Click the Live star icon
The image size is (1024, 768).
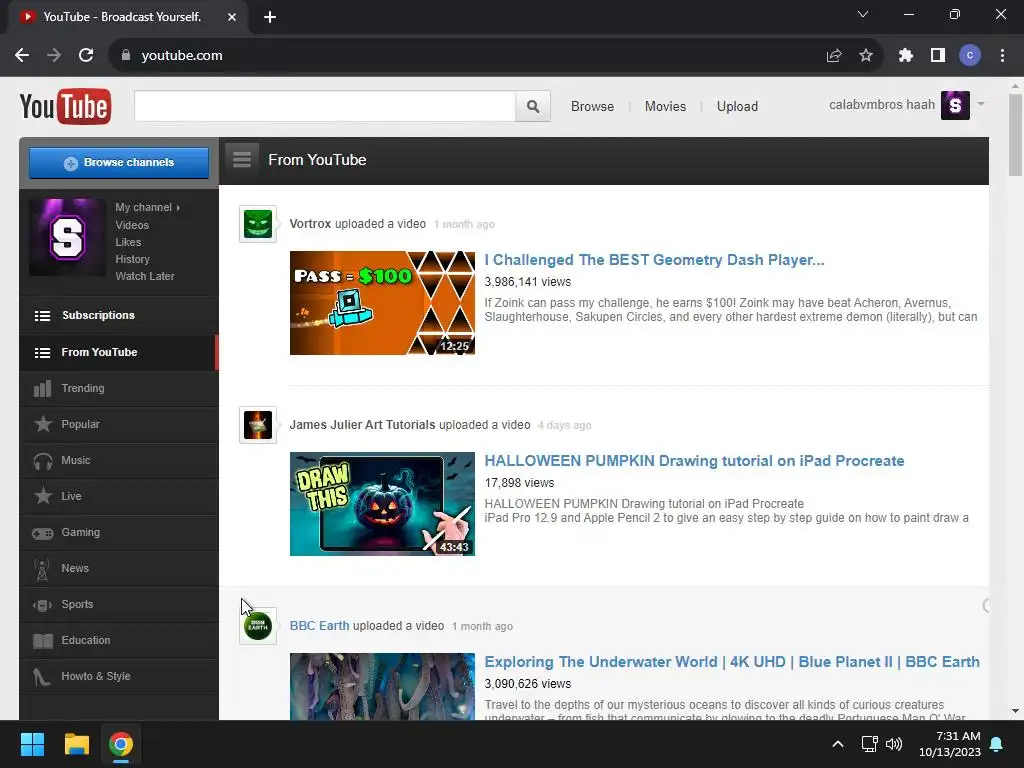pyautogui.click(x=43, y=496)
